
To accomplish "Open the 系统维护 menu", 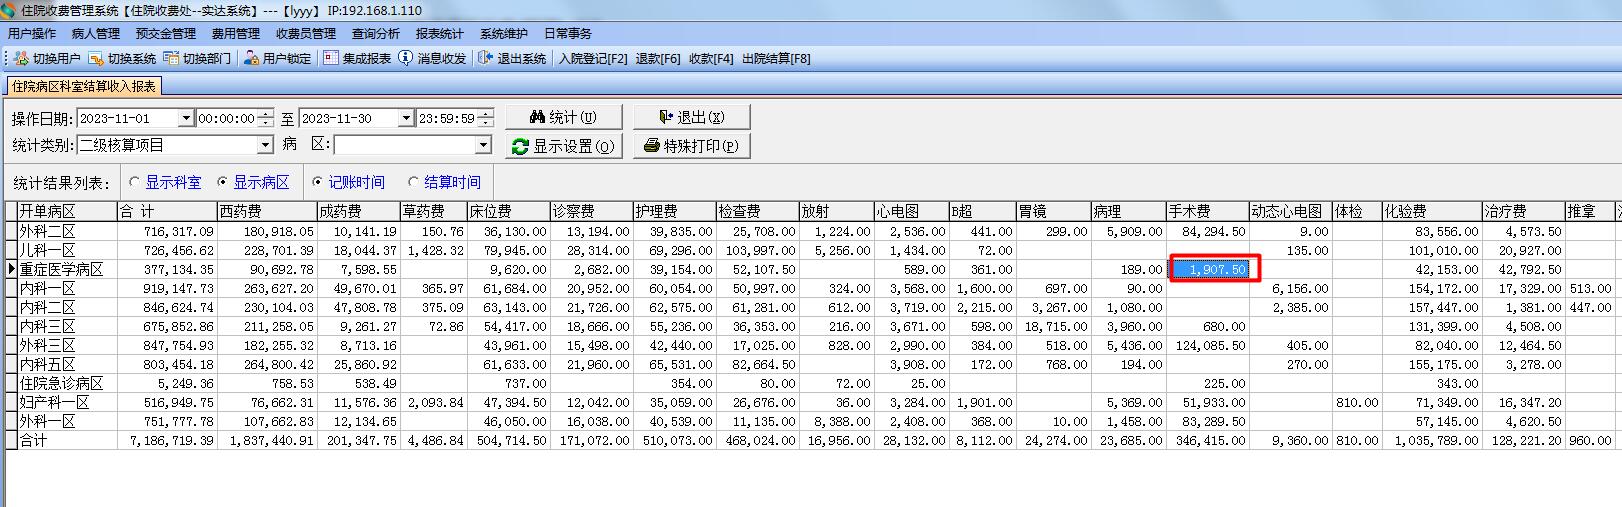I will click(504, 34).
